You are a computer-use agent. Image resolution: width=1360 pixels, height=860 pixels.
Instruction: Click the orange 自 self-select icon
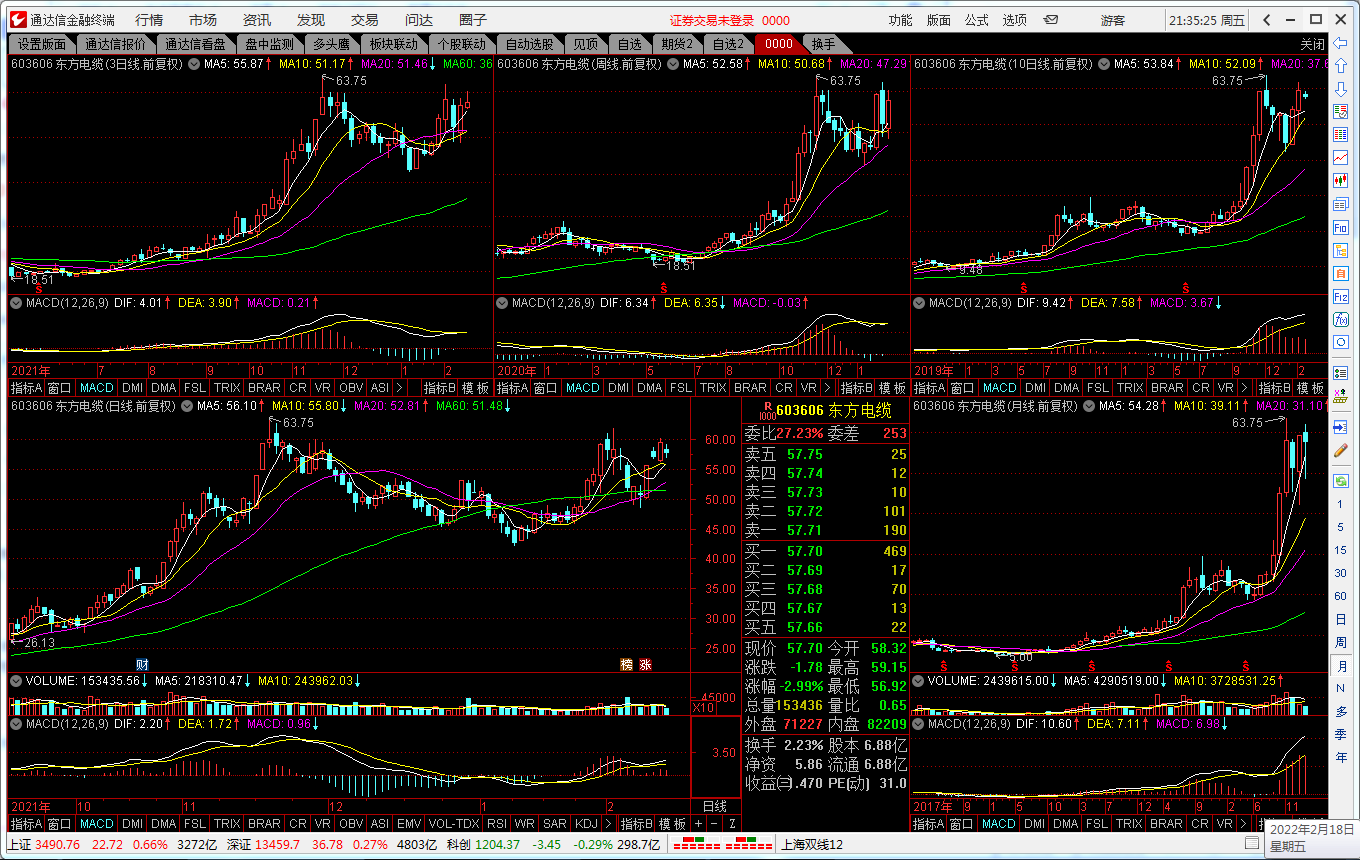coord(1341,274)
